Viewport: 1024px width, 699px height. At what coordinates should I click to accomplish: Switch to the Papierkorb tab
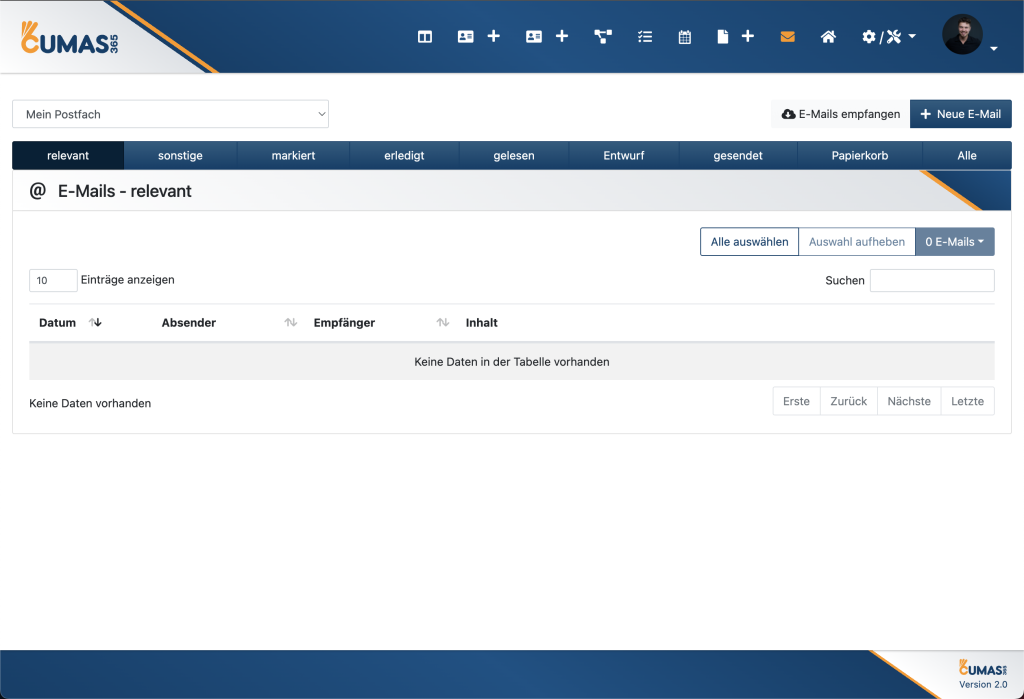[x=859, y=156]
